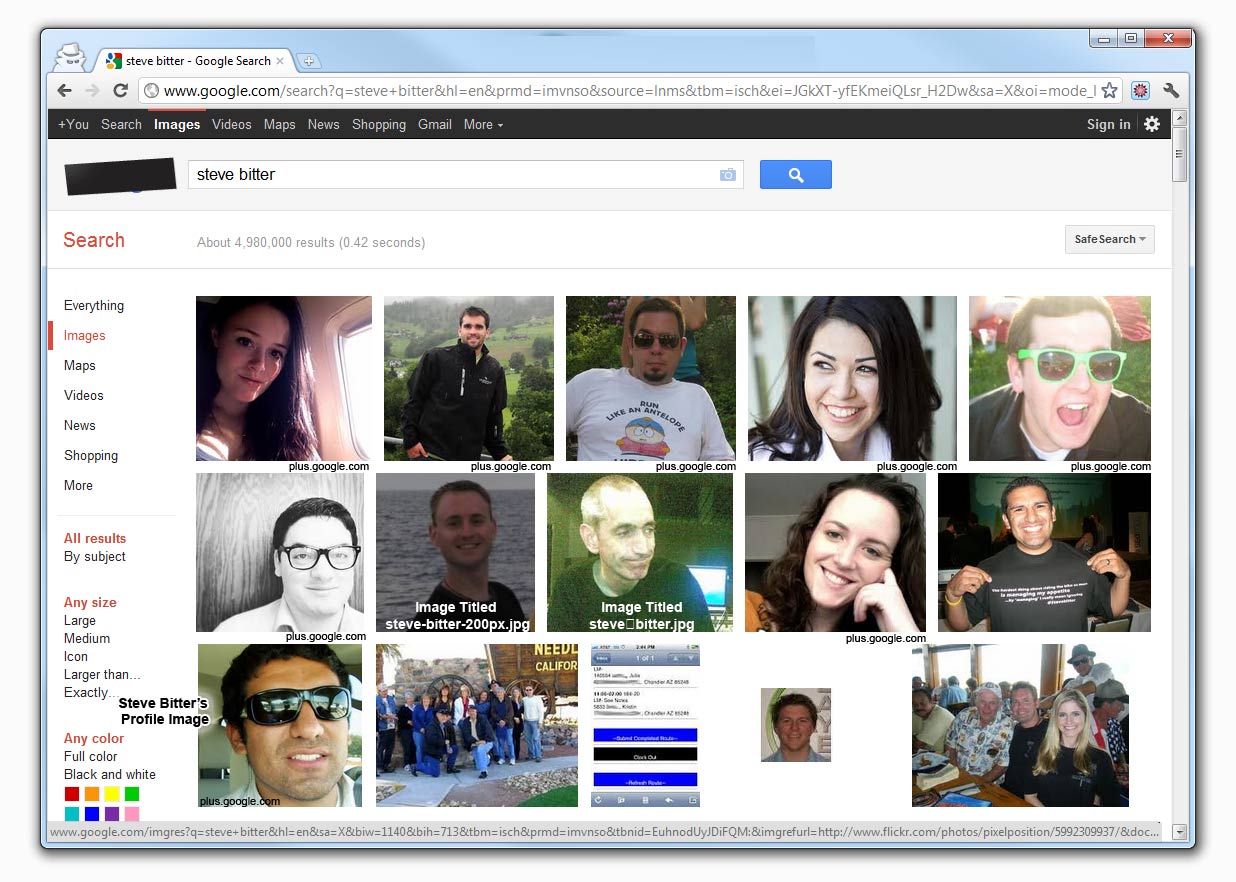Click in the steve bitter search field
This screenshot has width=1236, height=882.
(x=450, y=175)
